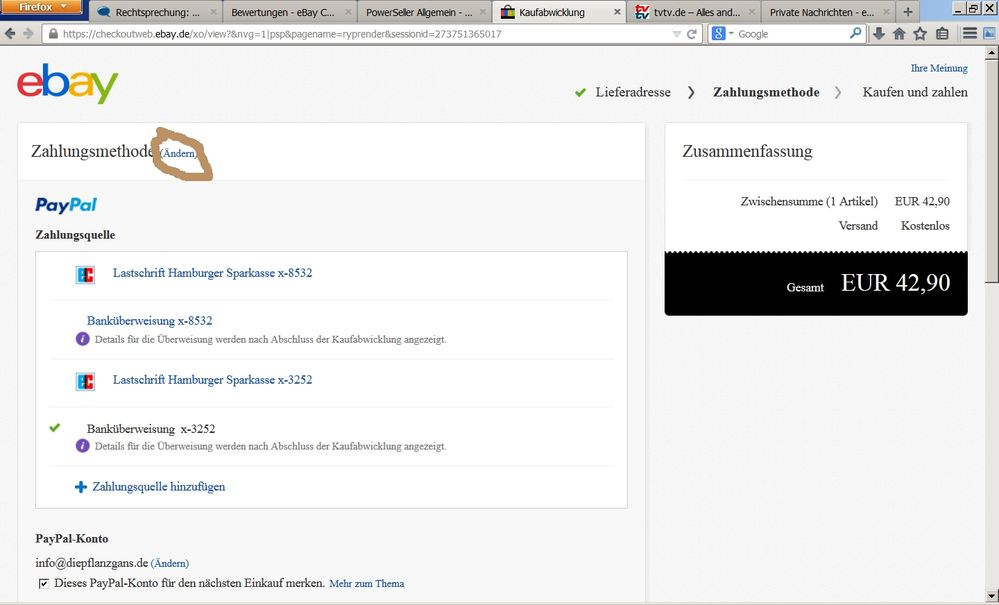Open the Firefox hamburger menu

tap(970, 34)
